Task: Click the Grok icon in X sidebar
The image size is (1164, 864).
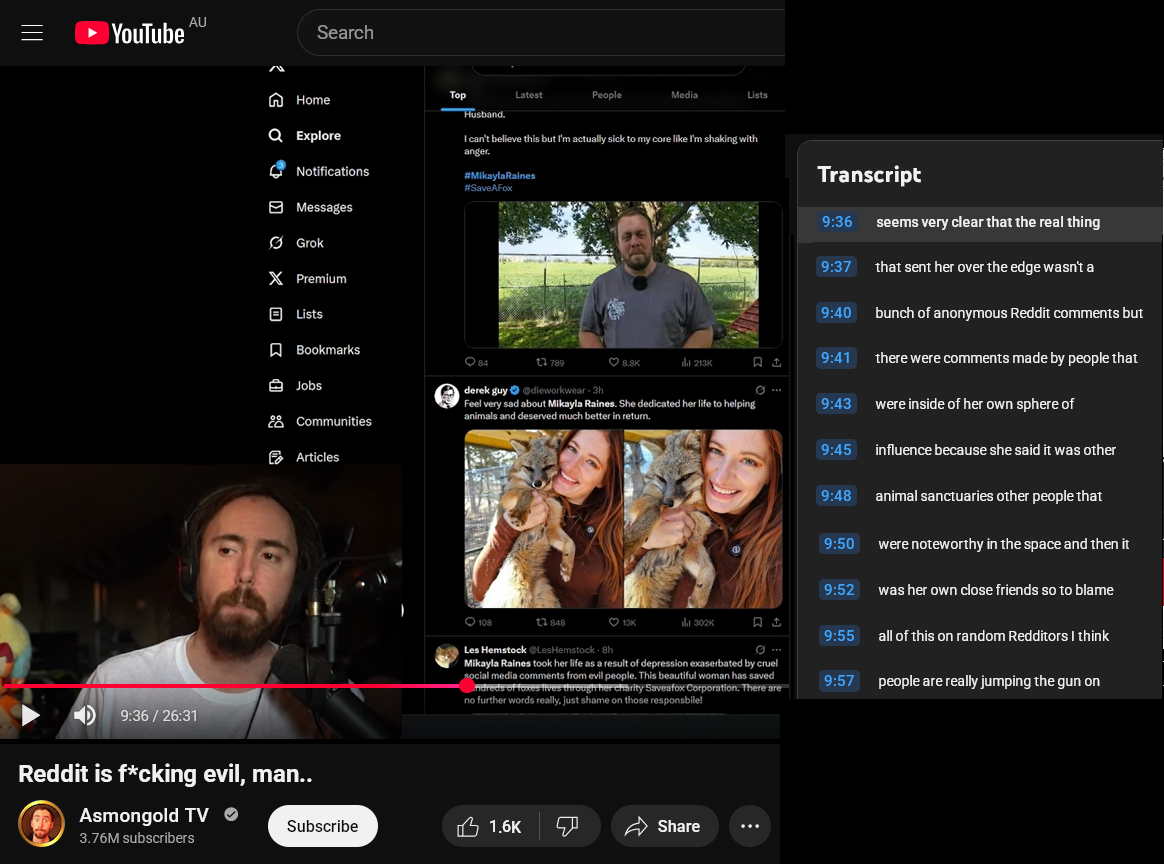Action: click(x=276, y=243)
